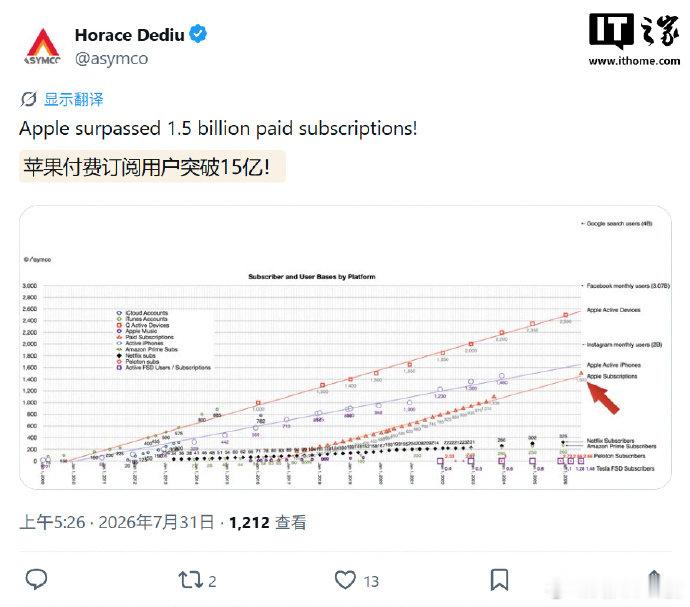Screen dimensions: 690x607
Task: Click the blue verified badge
Action: tap(198, 34)
